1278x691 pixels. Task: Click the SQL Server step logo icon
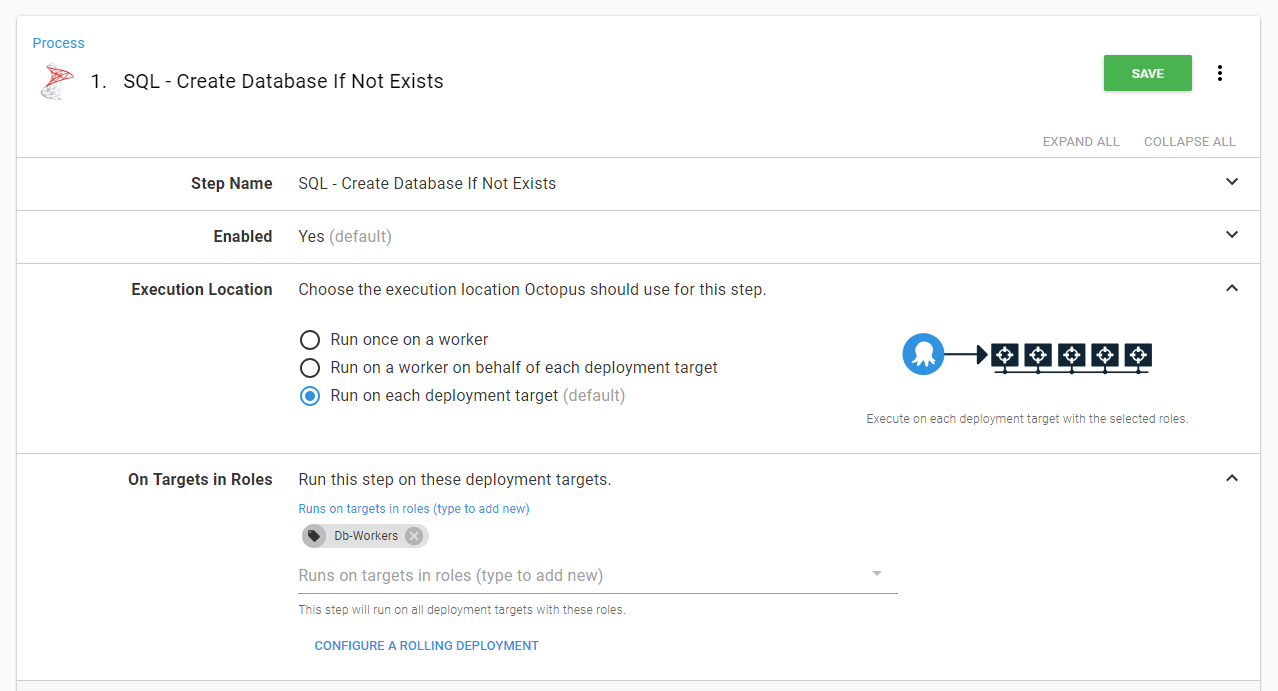coord(57,81)
